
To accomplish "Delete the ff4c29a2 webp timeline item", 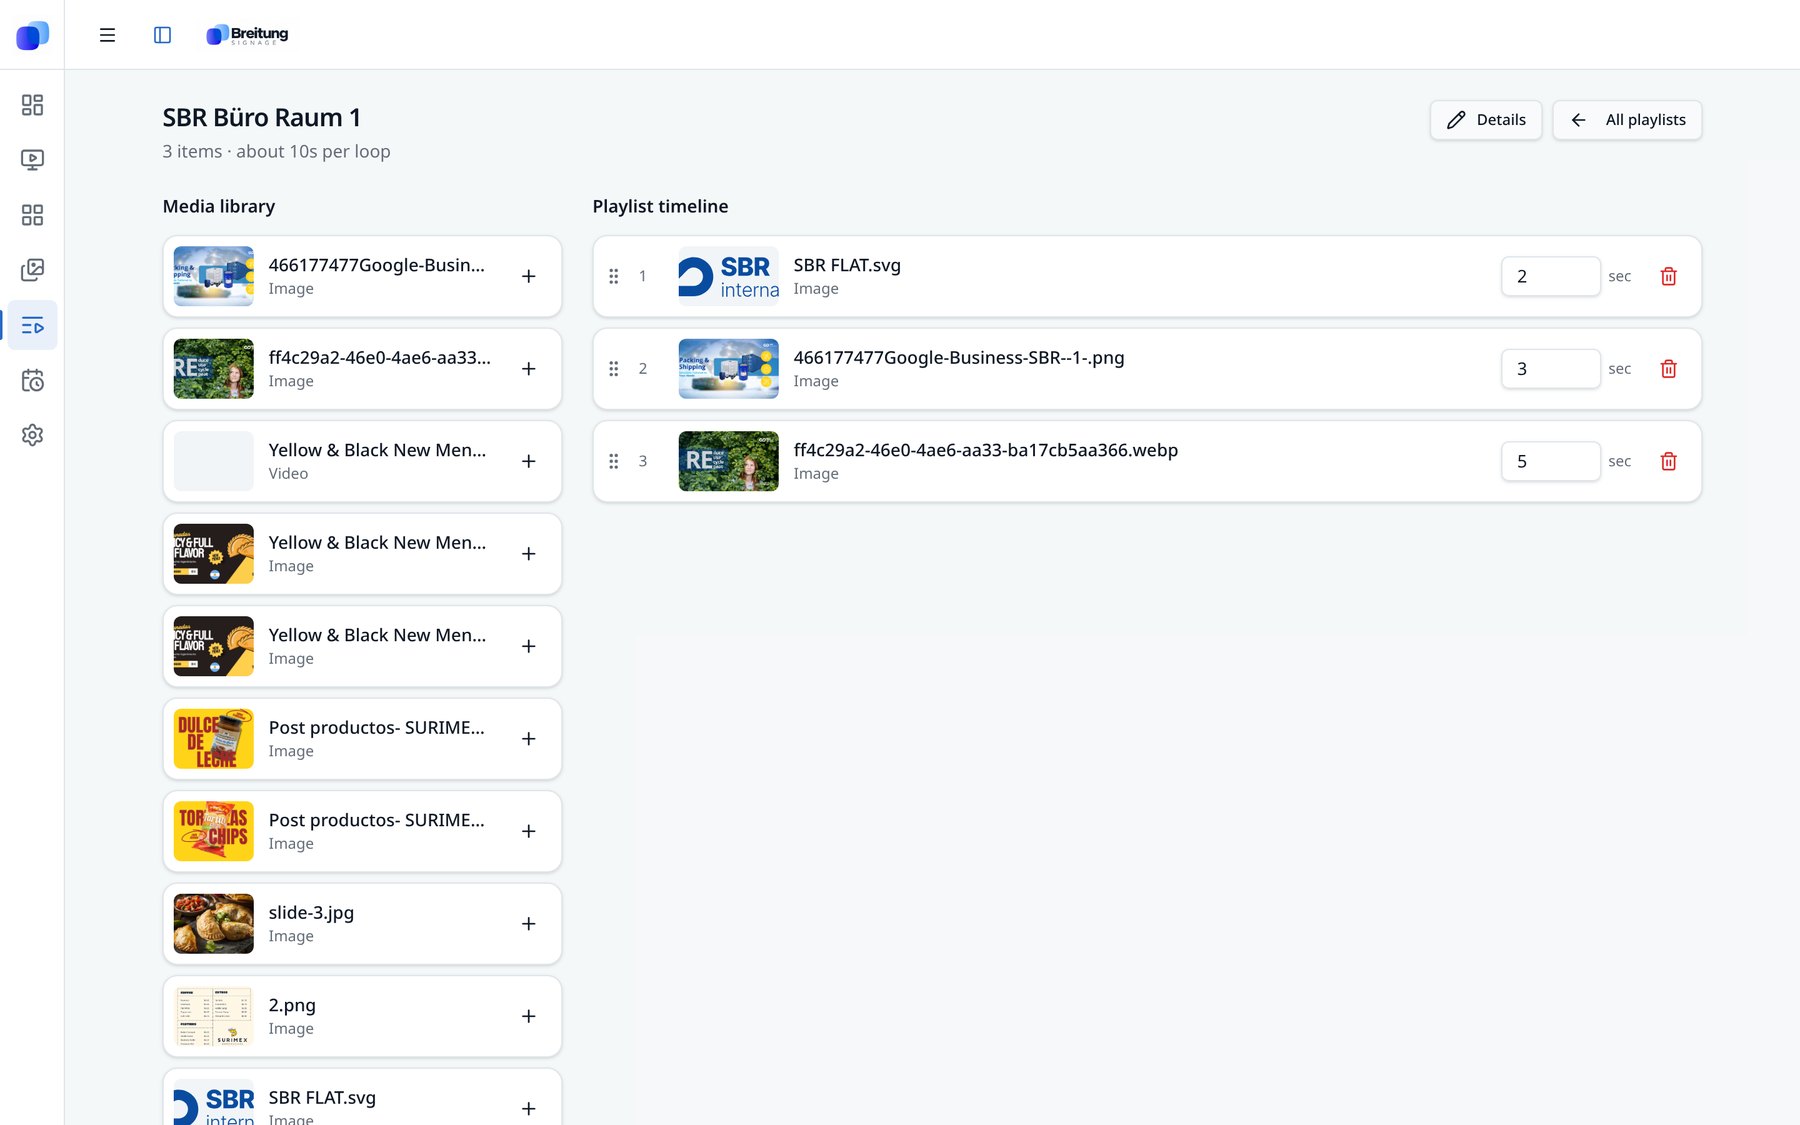I will point(1668,461).
